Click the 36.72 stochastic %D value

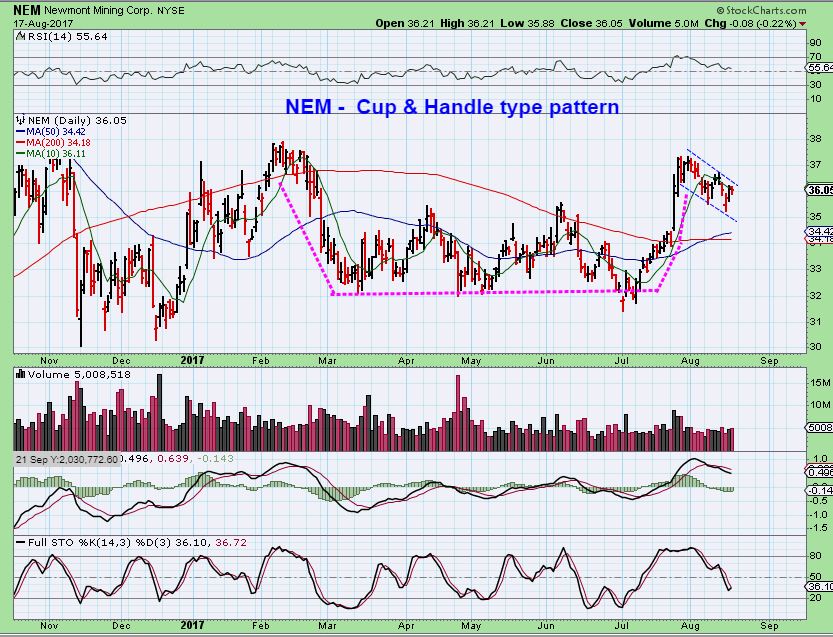(x=231, y=542)
